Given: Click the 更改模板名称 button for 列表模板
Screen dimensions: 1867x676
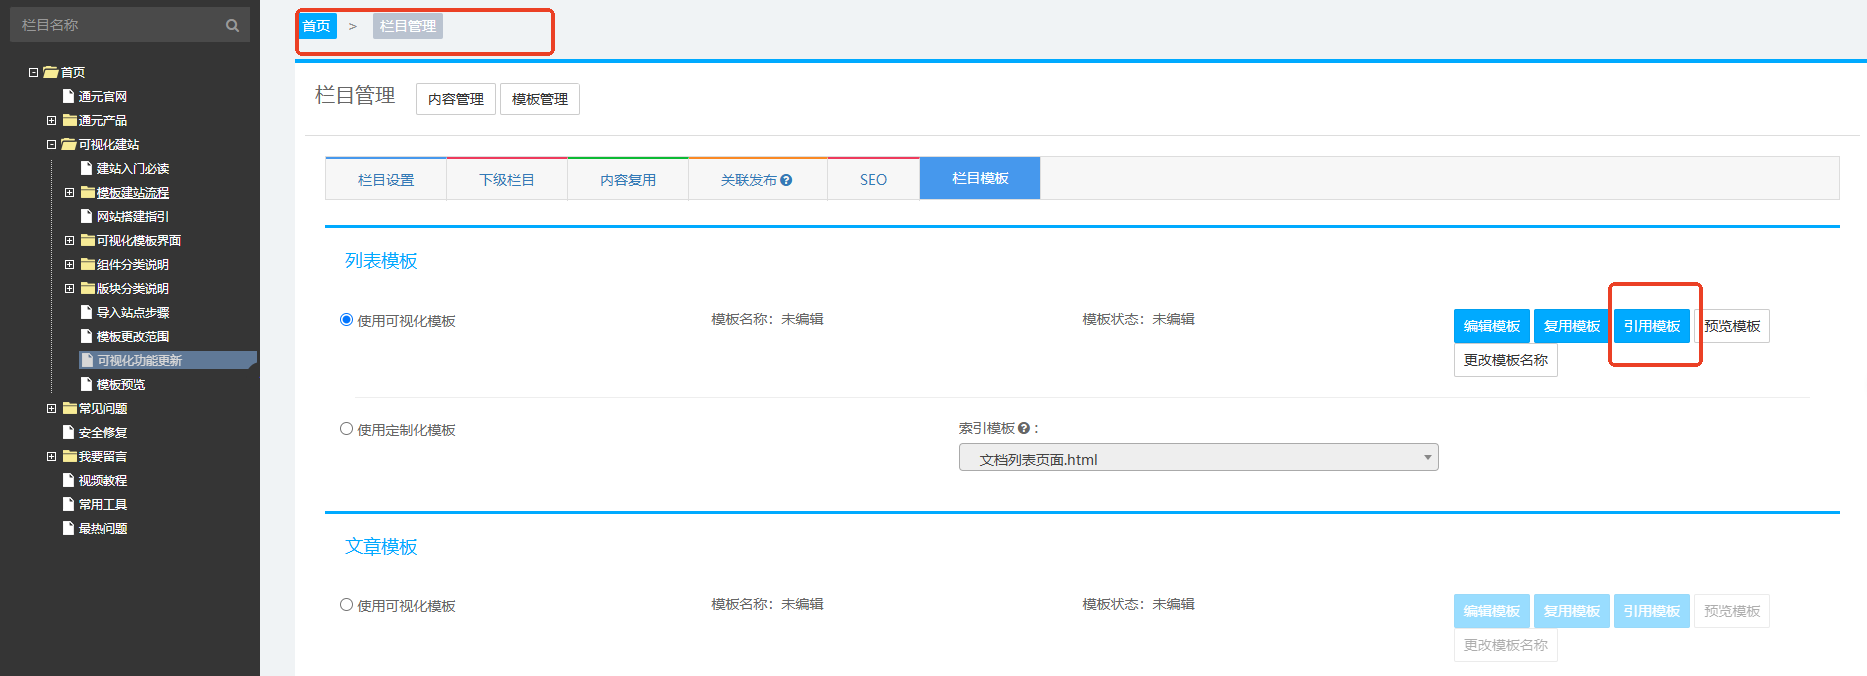Looking at the screenshot, I should (1505, 360).
